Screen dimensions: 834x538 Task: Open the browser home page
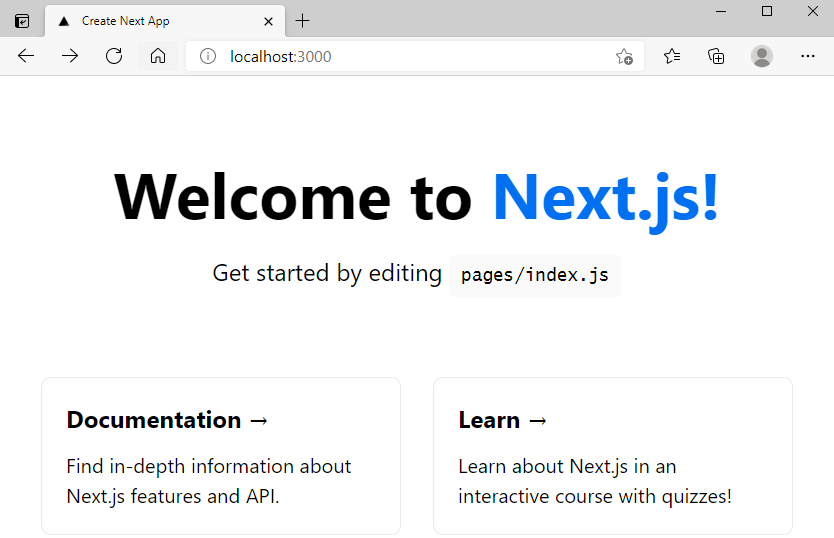click(158, 56)
